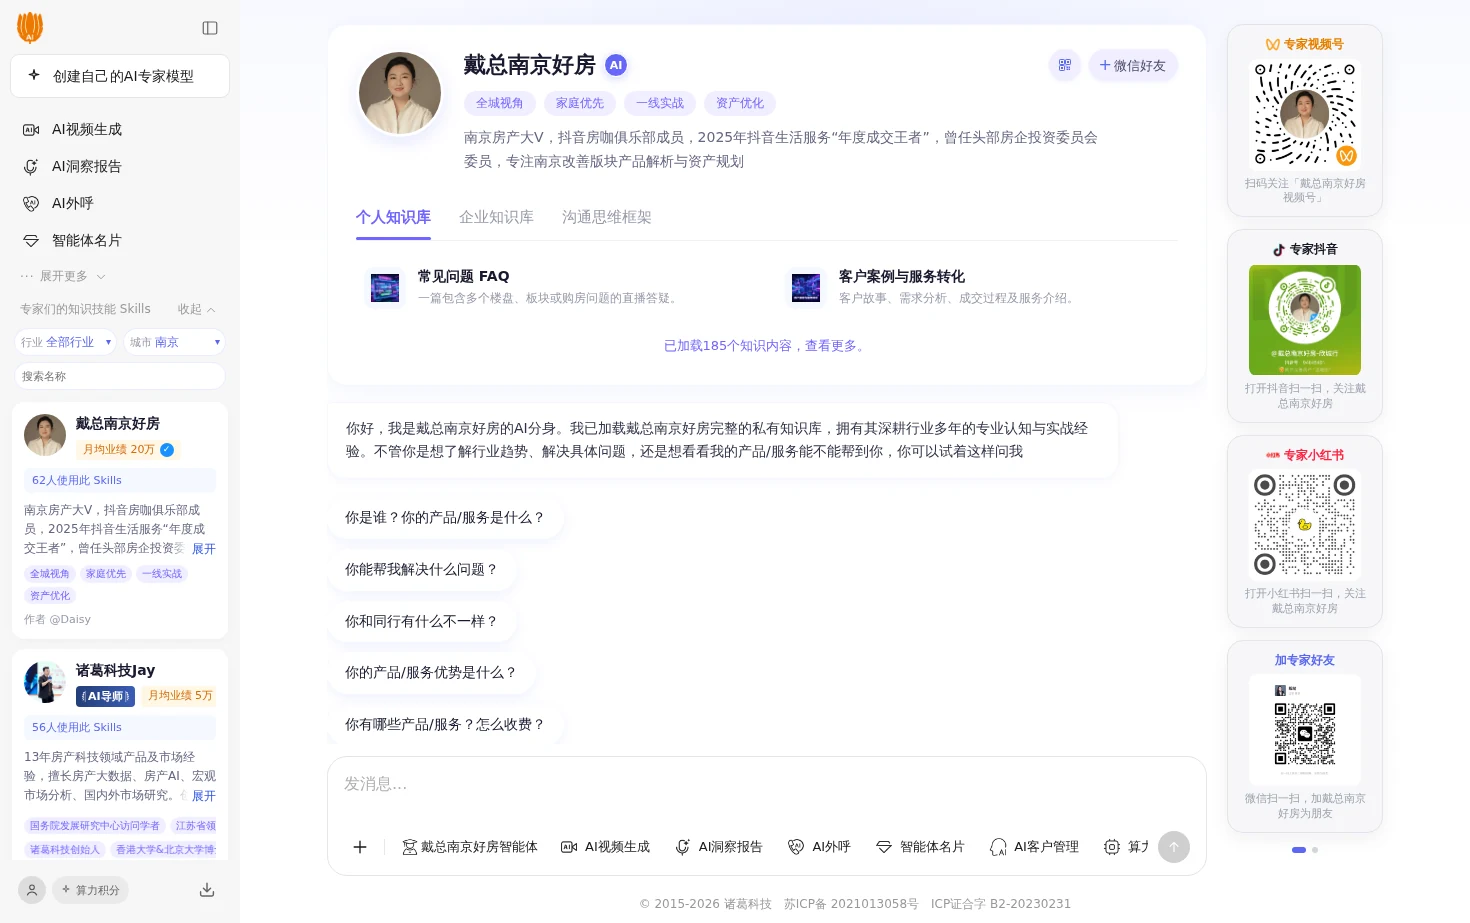This screenshot has width=1470, height=923.
Task: Click the 全城视角 tag in profile header
Action: tap(500, 103)
